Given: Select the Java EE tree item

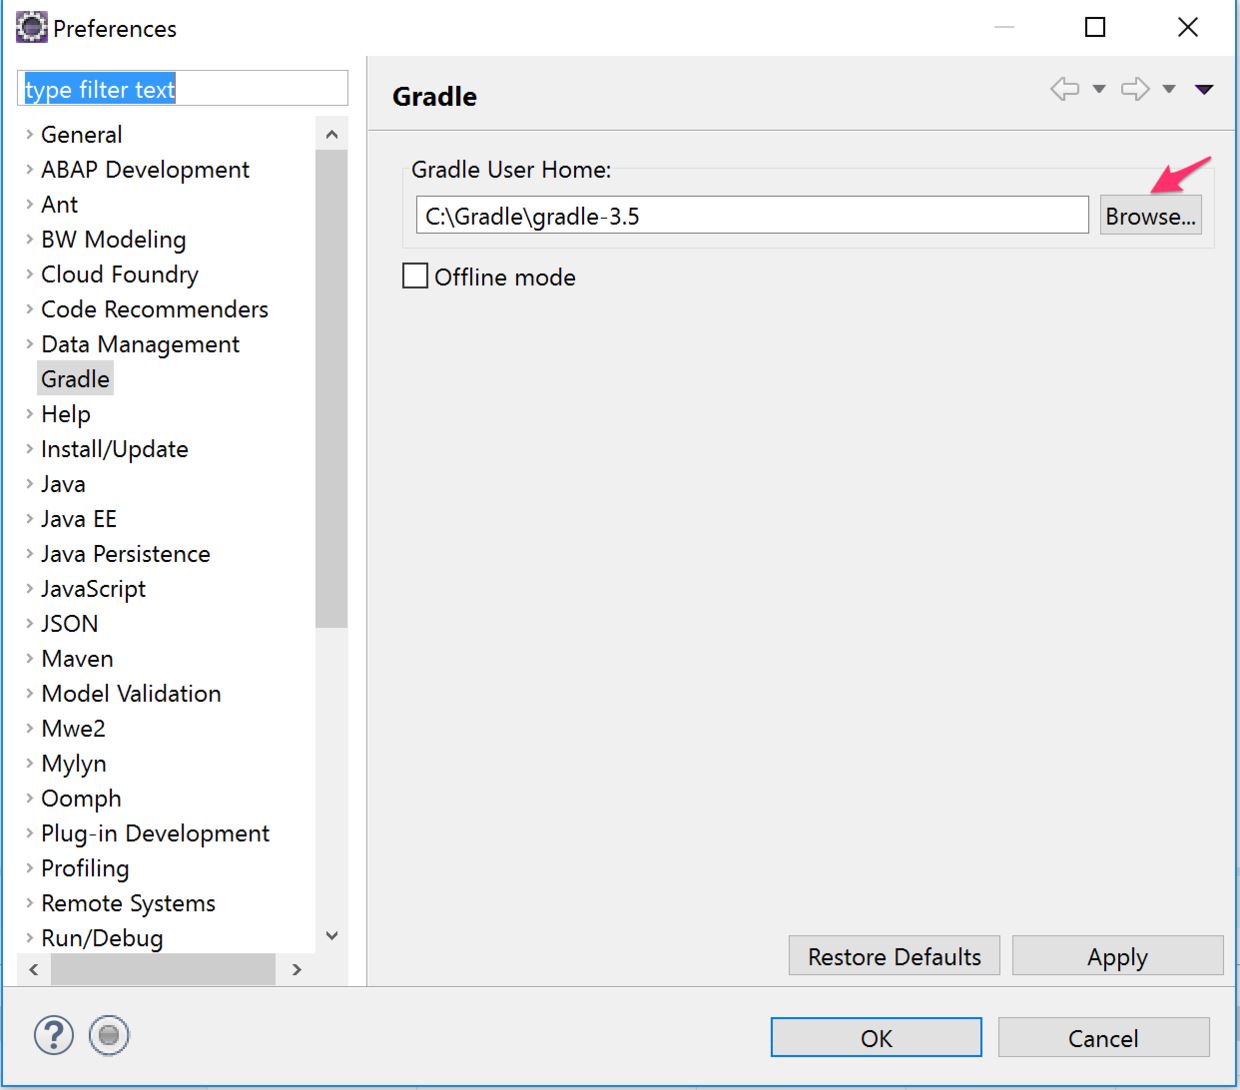Looking at the screenshot, I should pyautogui.click(x=79, y=519).
